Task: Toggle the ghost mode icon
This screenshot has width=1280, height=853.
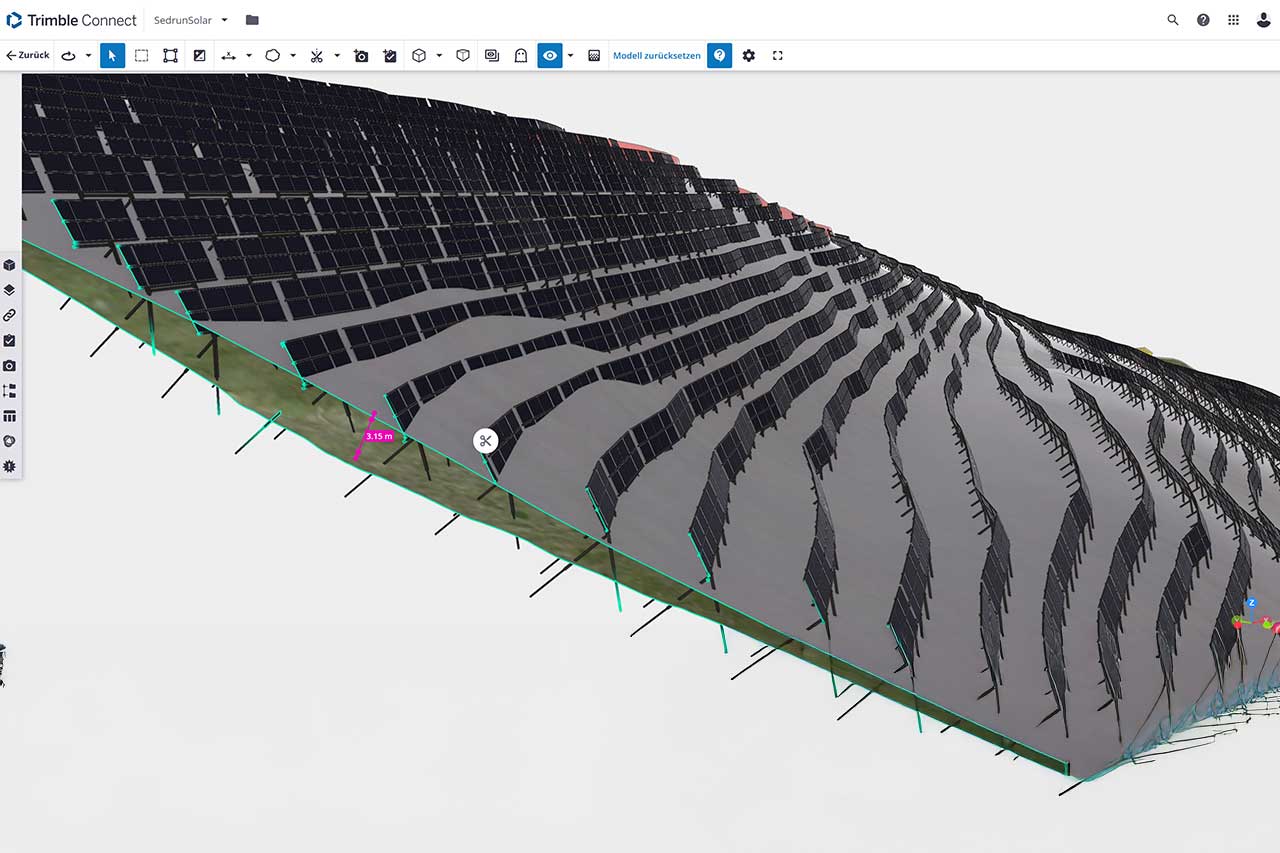Action: 521,56
